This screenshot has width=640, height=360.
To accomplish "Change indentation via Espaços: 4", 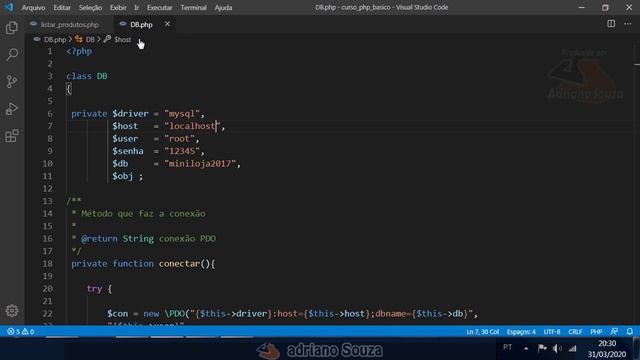I will click(521, 331).
